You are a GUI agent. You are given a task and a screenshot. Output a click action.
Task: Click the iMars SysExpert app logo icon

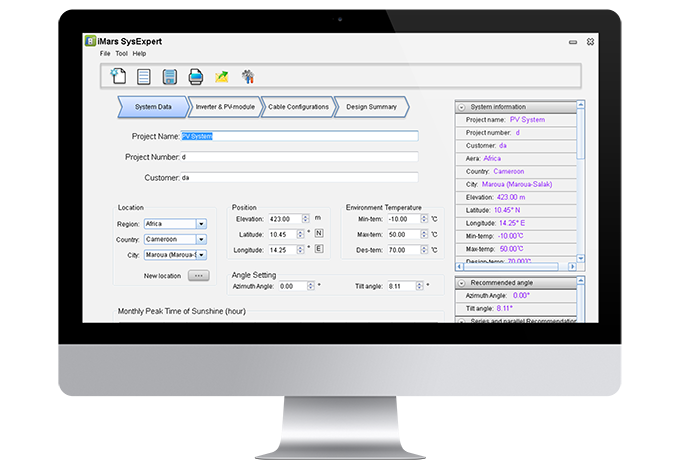(90, 41)
